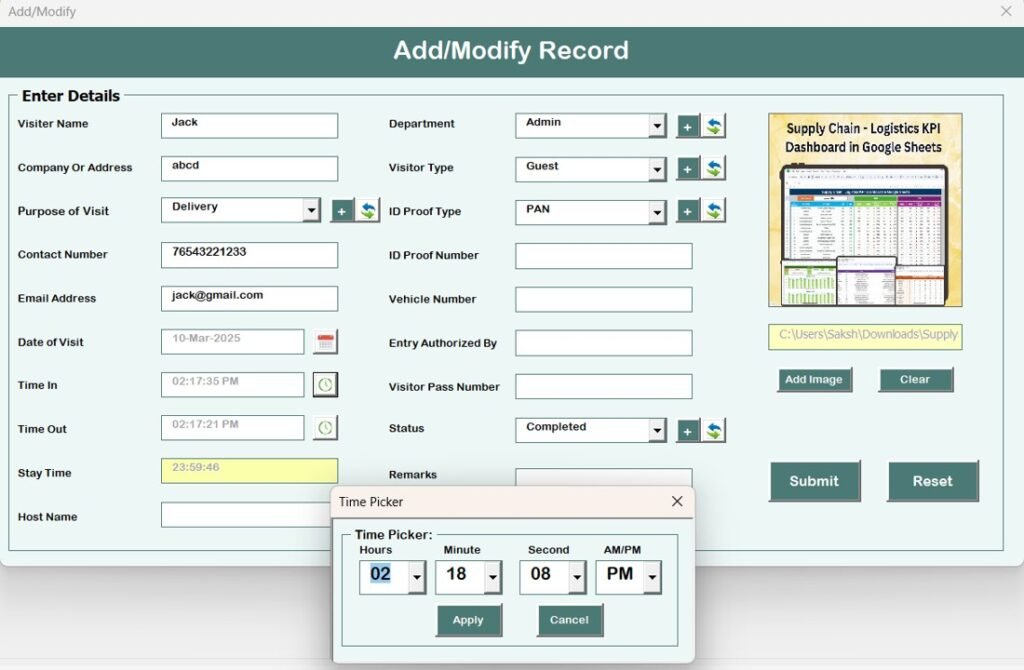Image resolution: width=1024 pixels, height=670 pixels.
Task: Refresh Visitor Type options with sync icon
Action: [x=712, y=169]
